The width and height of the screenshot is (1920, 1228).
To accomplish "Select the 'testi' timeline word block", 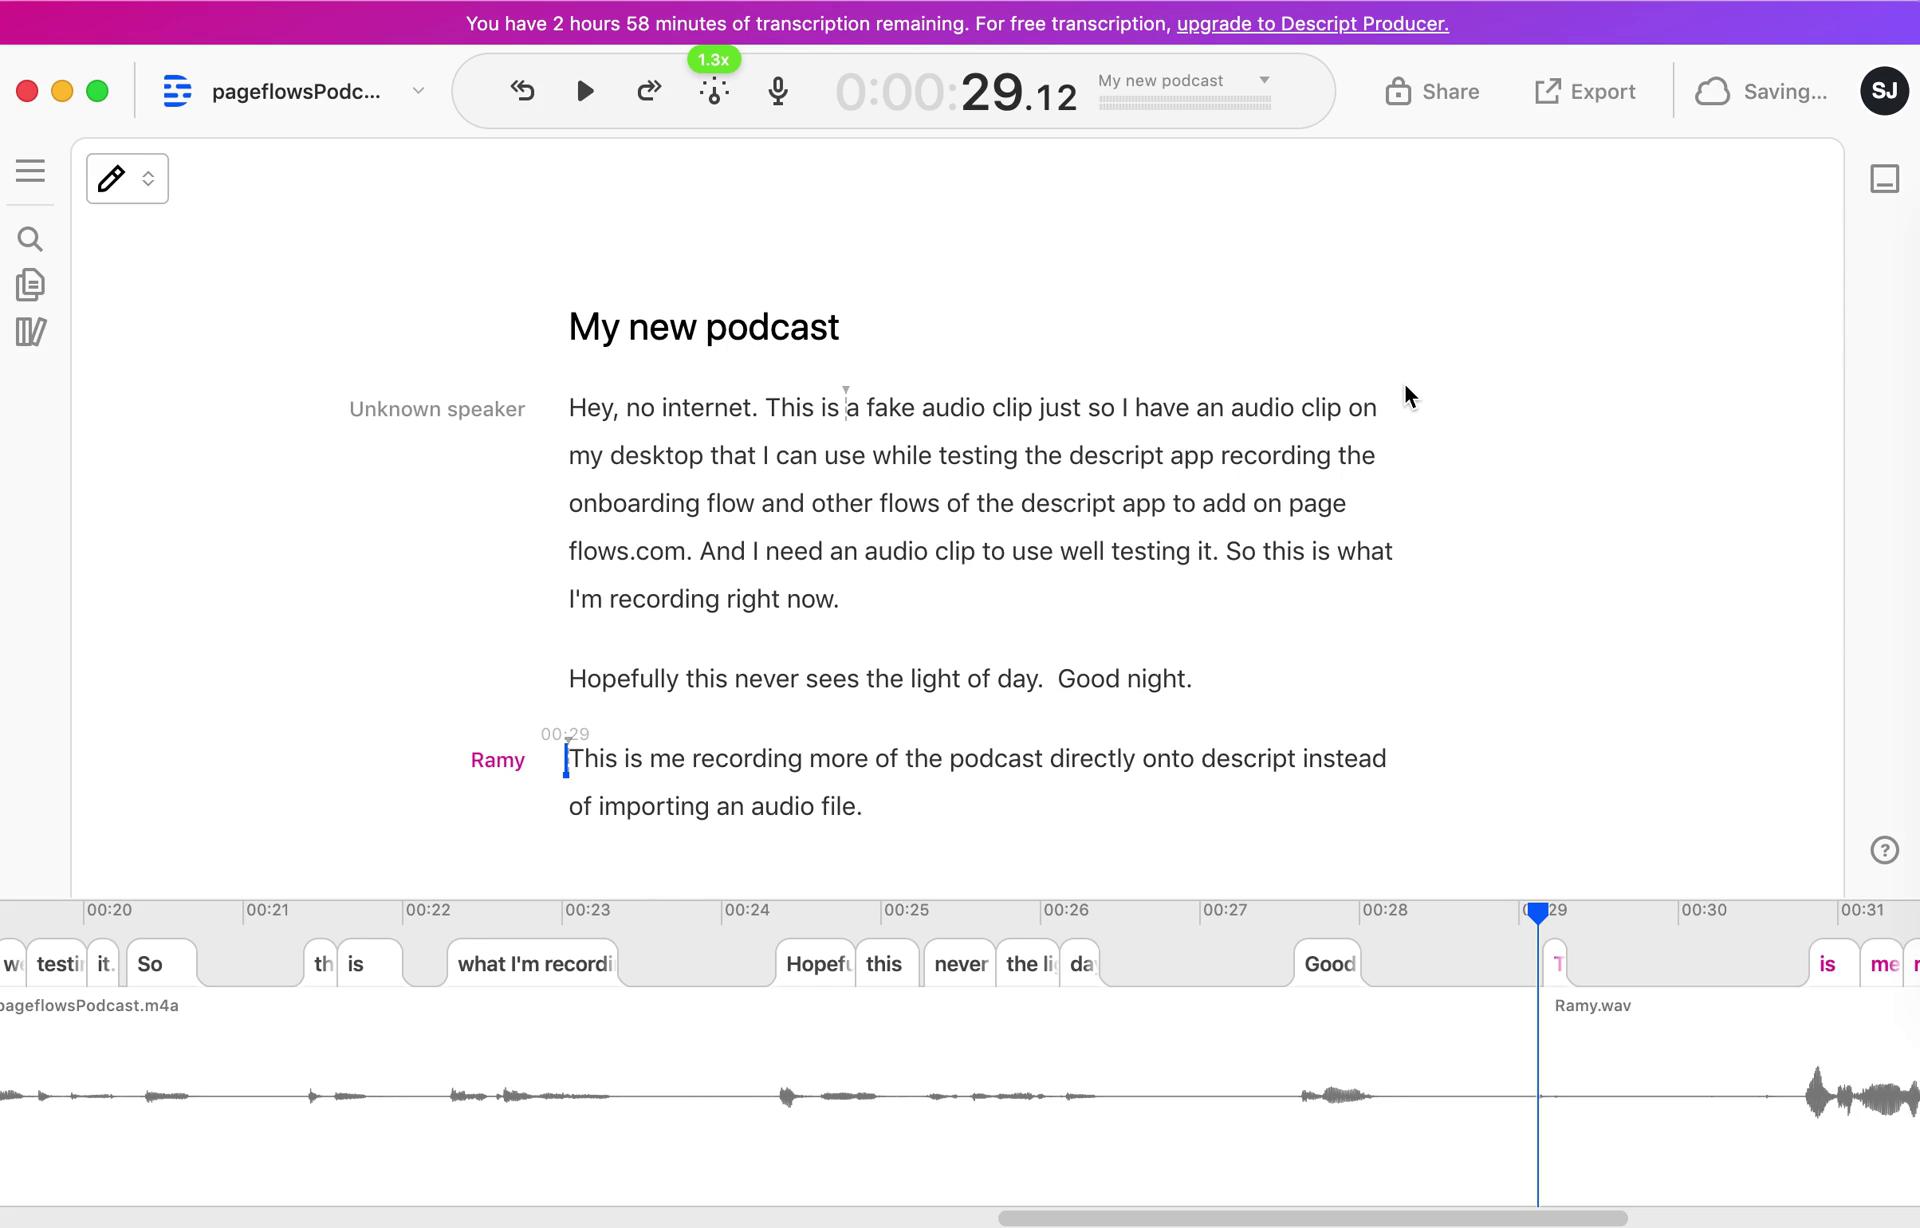I will point(57,964).
